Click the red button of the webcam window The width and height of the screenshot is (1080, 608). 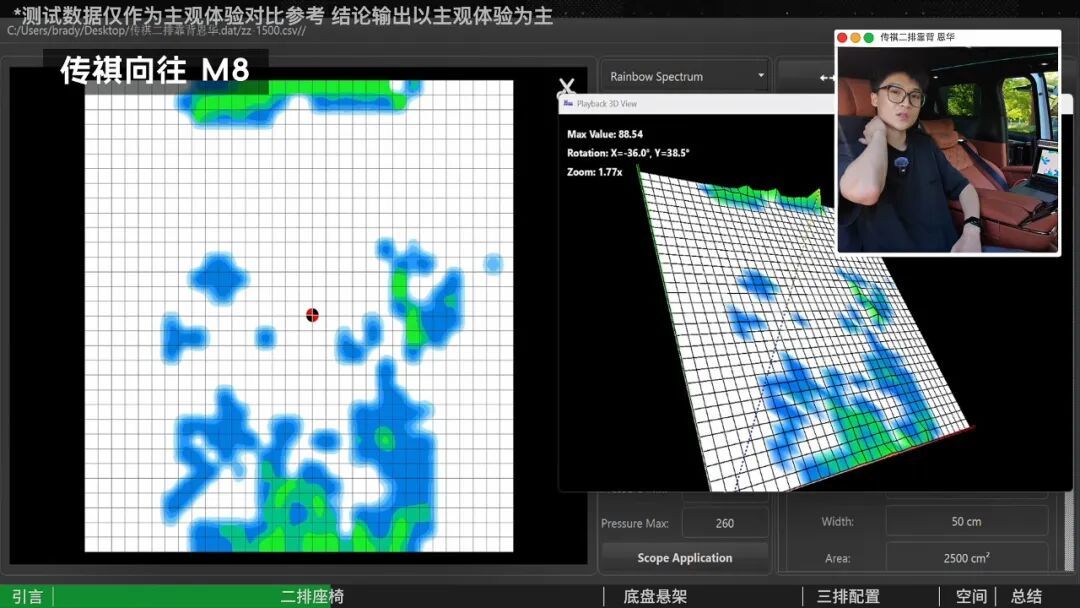click(842, 37)
